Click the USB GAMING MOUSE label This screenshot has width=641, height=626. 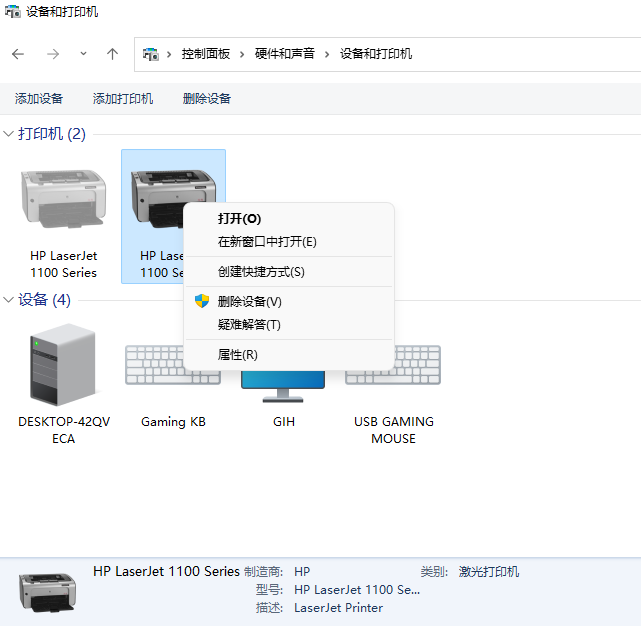[x=394, y=430]
